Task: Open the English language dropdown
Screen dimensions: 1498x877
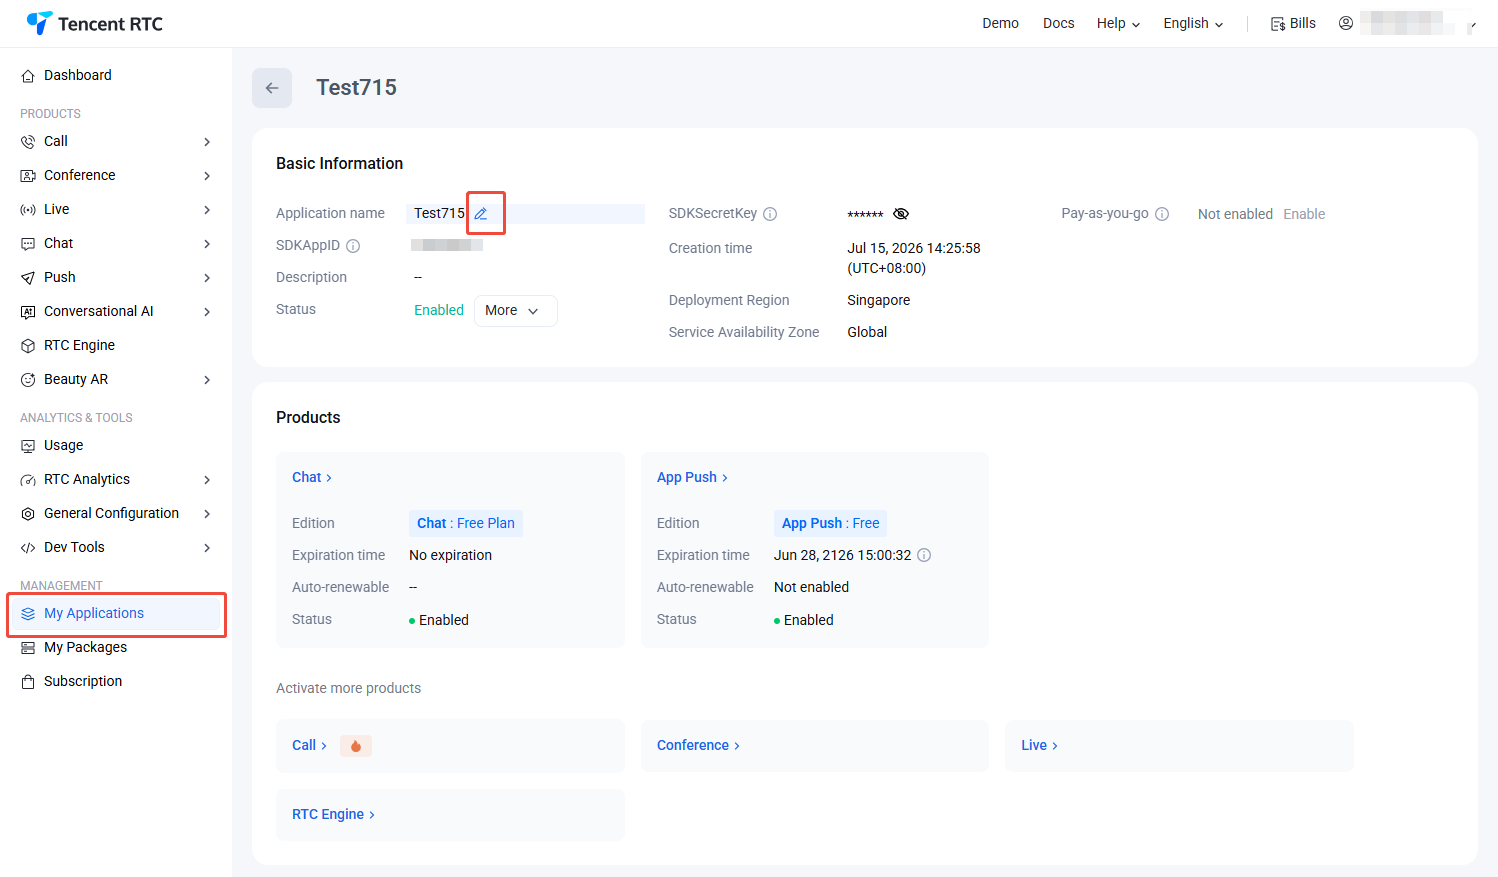Action: (1193, 23)
